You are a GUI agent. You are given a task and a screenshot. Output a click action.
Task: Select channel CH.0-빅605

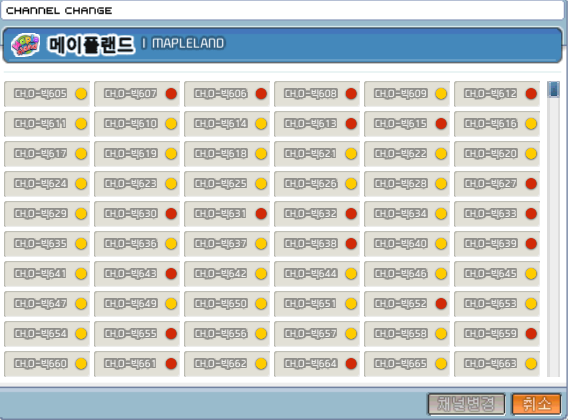(47, 94)
